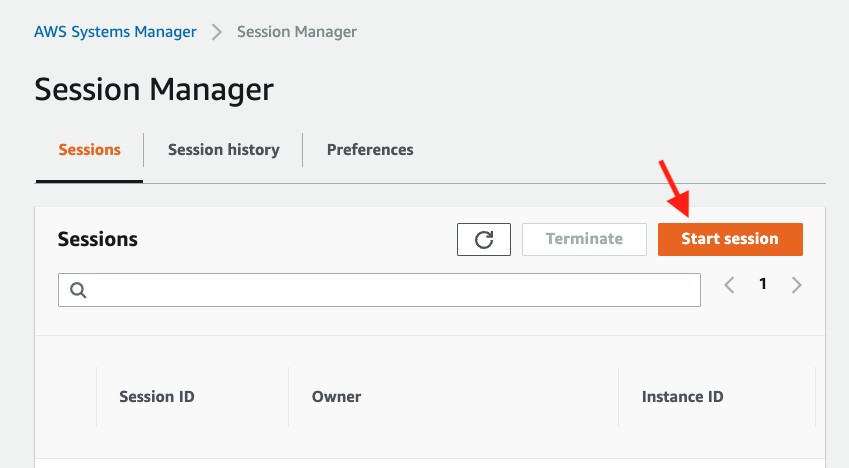Viewport: 849px width, 468px height.
Task: Sort by the Session ID column header
Action: click(x=157, y=397)
